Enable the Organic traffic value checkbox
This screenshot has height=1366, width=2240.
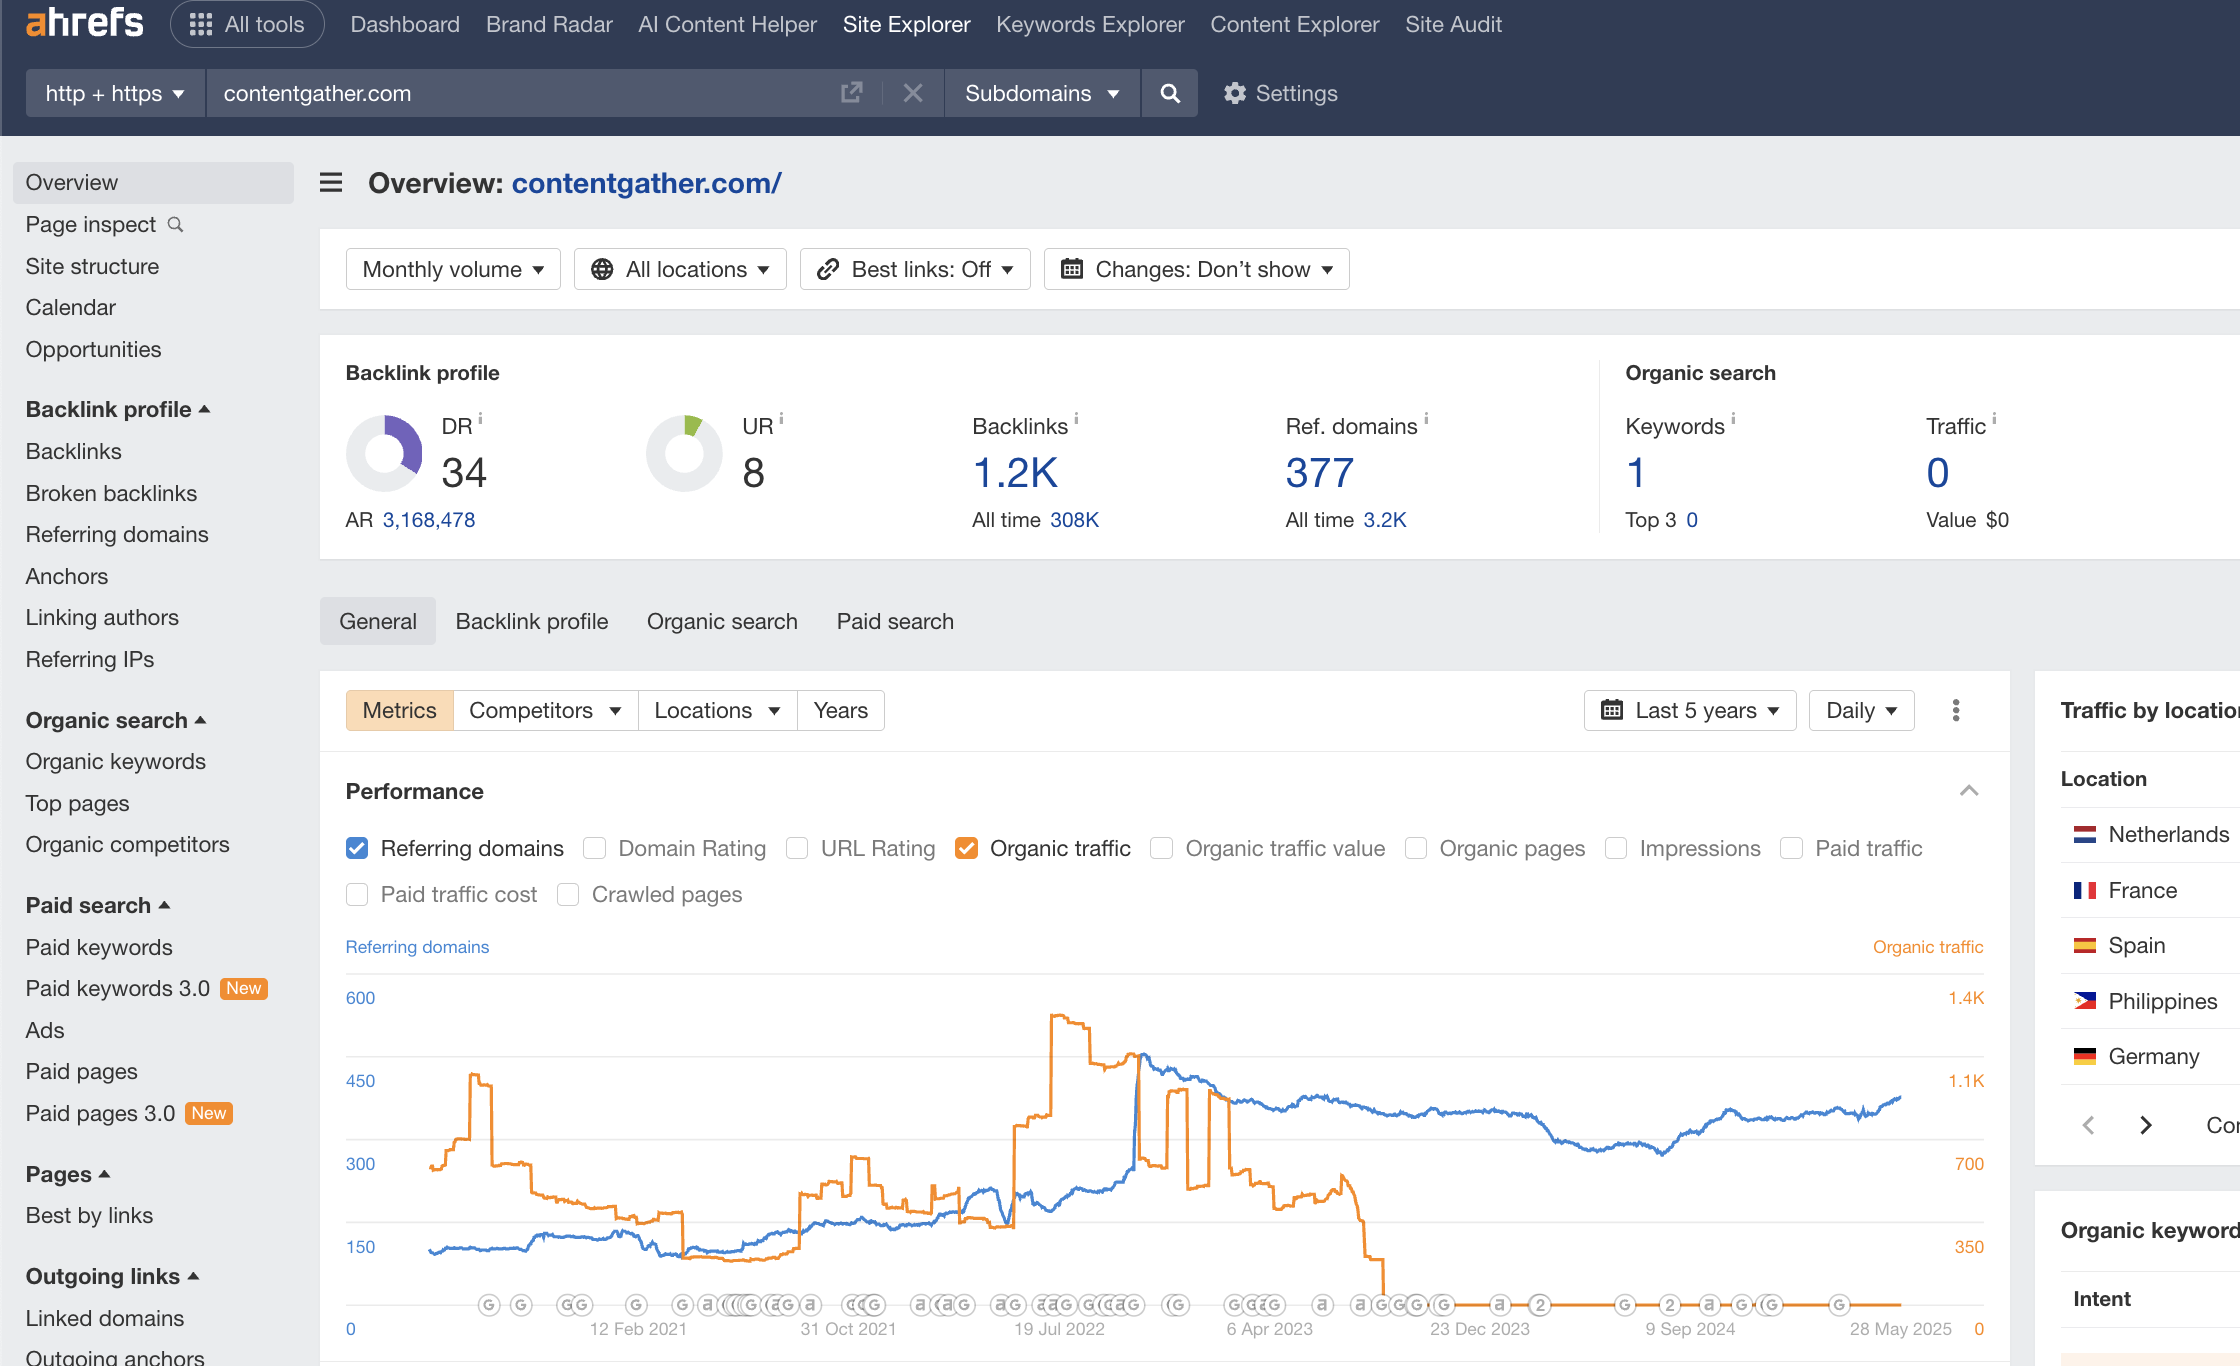tap(1162, 848)
